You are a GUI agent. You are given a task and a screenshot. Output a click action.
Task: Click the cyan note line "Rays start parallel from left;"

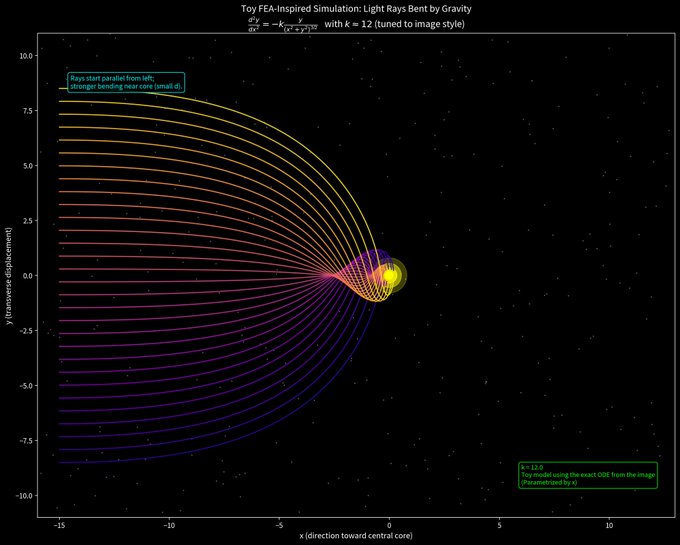tap(112, 78)
